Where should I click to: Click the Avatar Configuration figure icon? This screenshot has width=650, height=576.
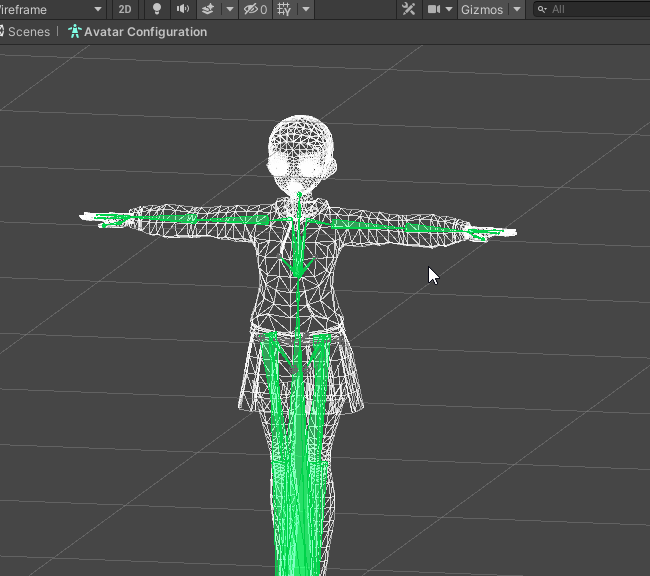click(74, 32)
